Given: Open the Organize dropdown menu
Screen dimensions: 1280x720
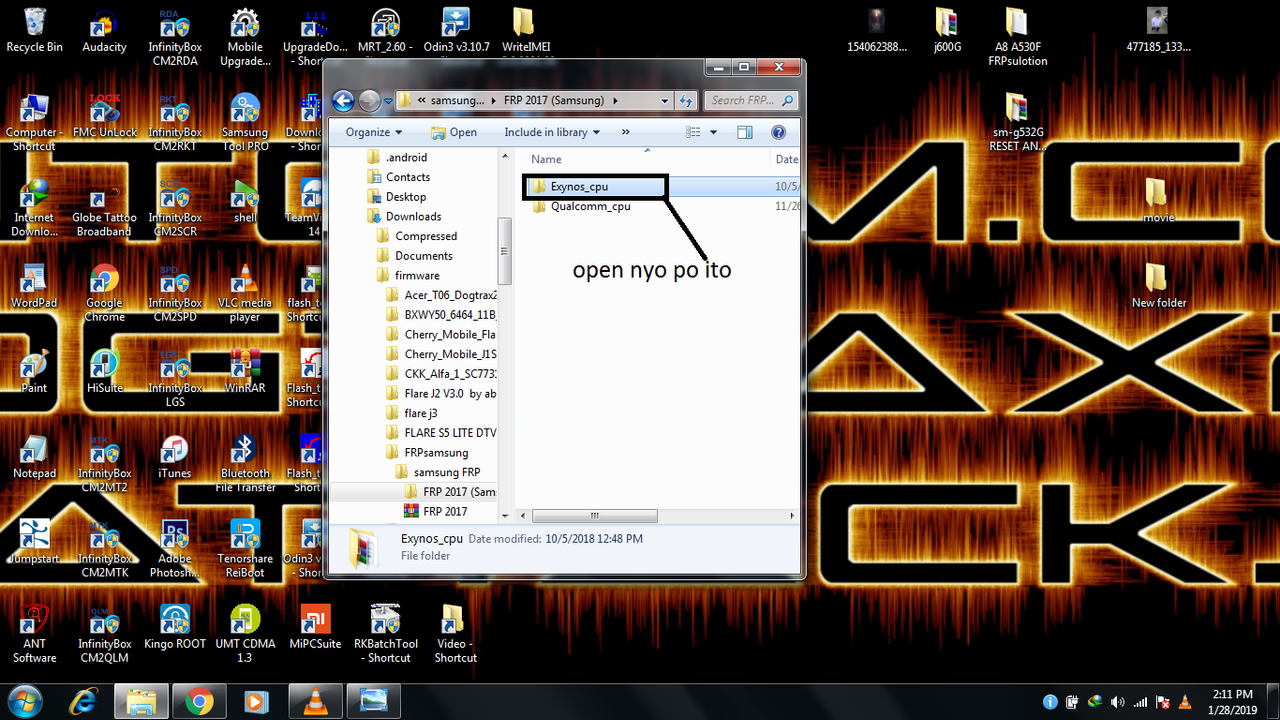Looking at the screenshot, I should (x=374, y=132).
